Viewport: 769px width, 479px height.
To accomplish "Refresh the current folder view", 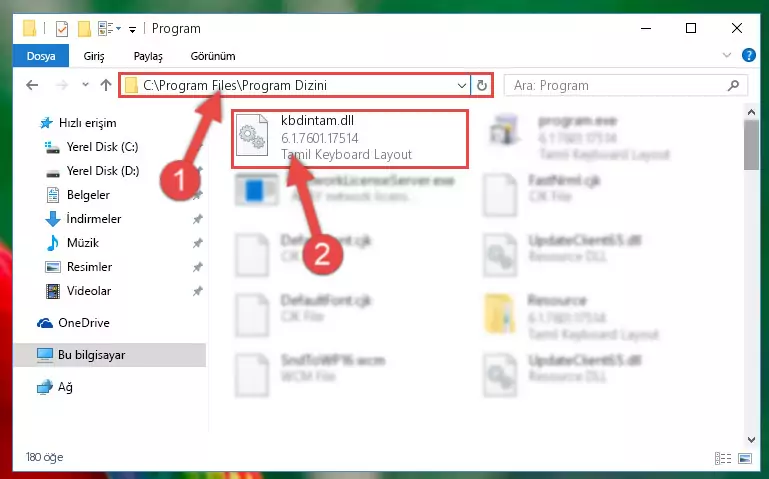I will click(482, 86).
